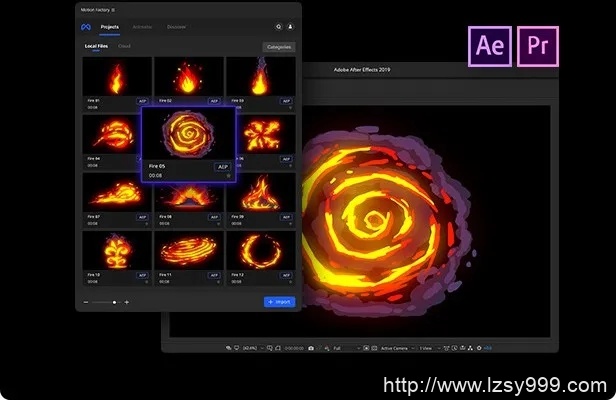Click the AEP badge on Fire 05
The image size is (616, 400).
(x=223, y=166)
